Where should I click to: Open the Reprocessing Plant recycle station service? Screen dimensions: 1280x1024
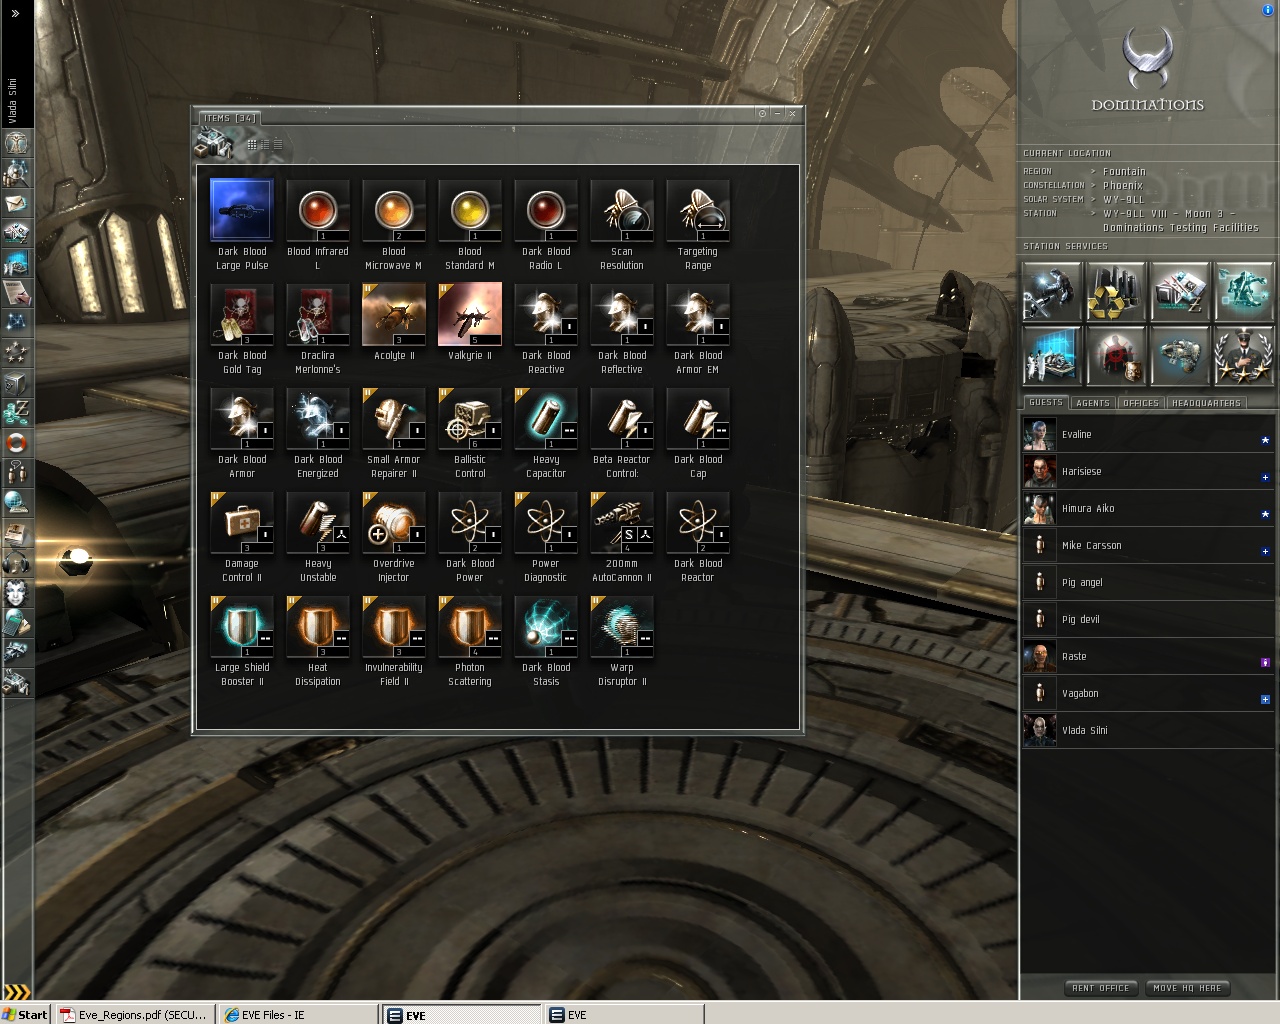pyautogui.click(x=1115, y=291)
